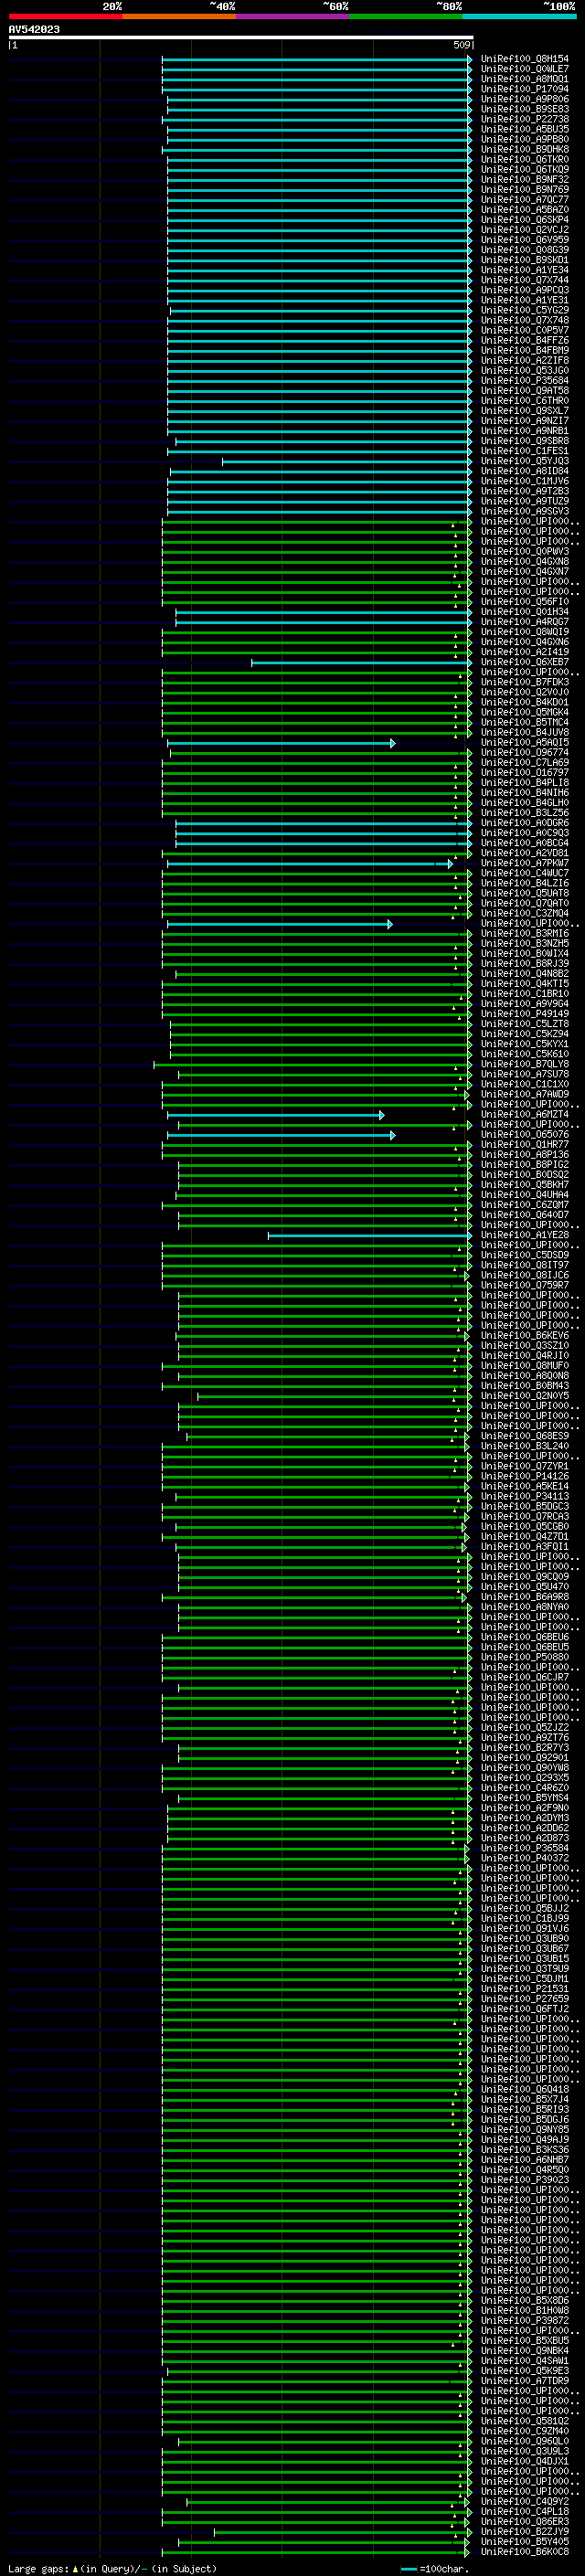
Task: Open the hit UniRef100_A8MQQ1
Action: tap(524, 80)
